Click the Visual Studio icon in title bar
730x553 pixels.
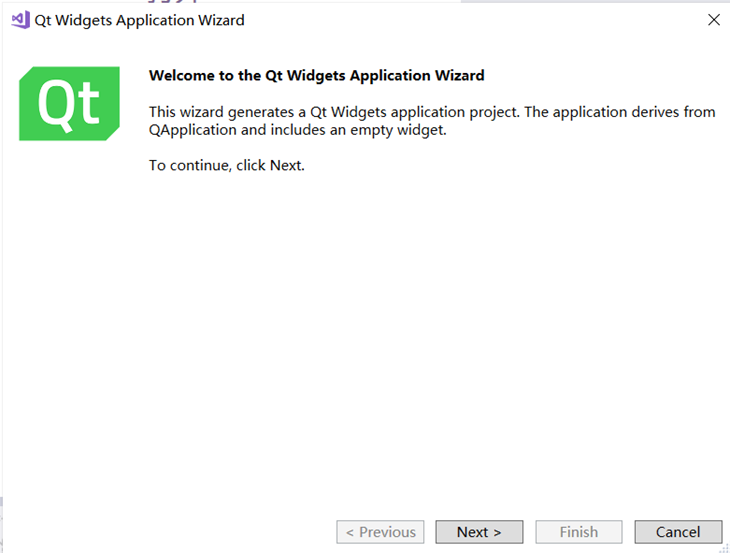coord(20,20)
